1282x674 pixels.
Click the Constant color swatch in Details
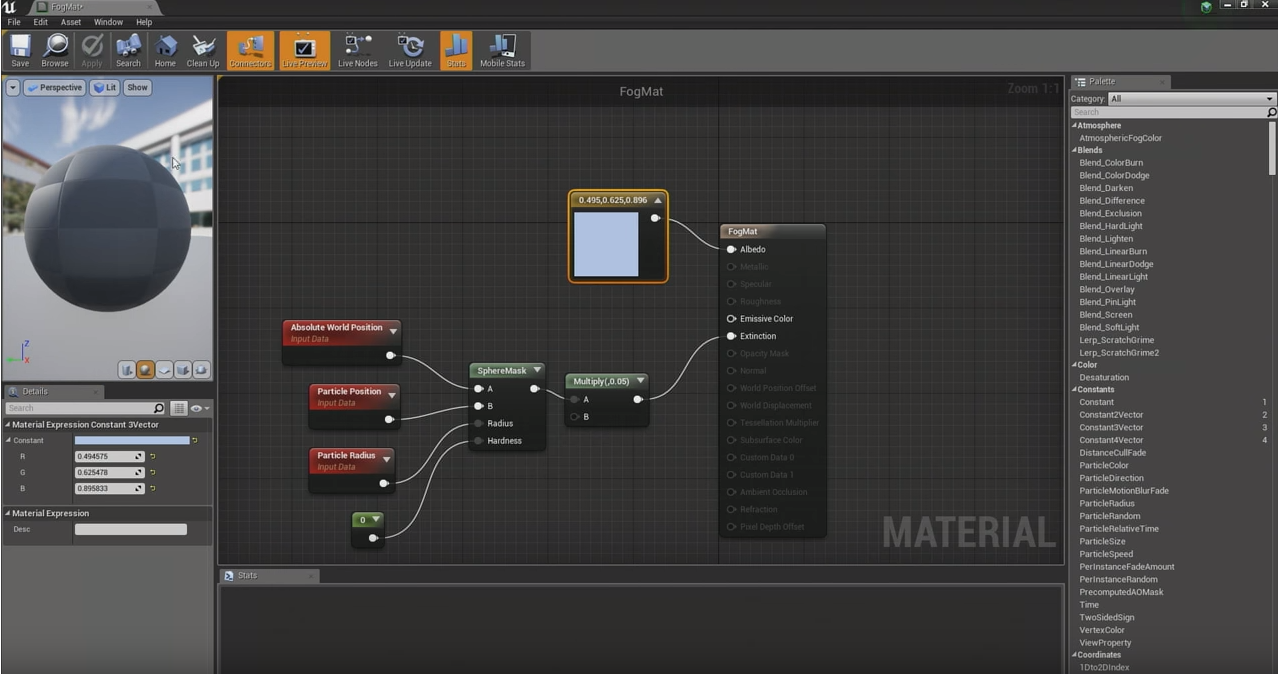[130, 440]
